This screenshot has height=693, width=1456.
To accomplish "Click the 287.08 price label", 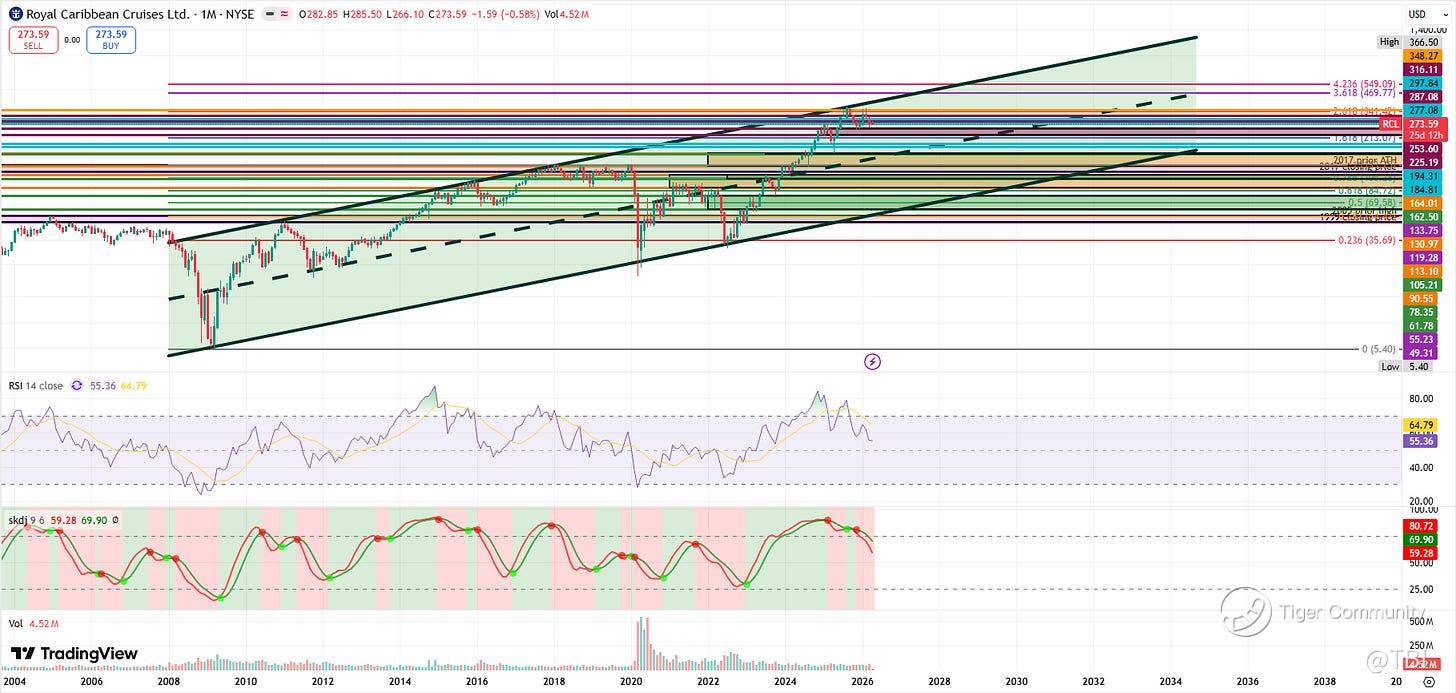I will click(1422, 96).
